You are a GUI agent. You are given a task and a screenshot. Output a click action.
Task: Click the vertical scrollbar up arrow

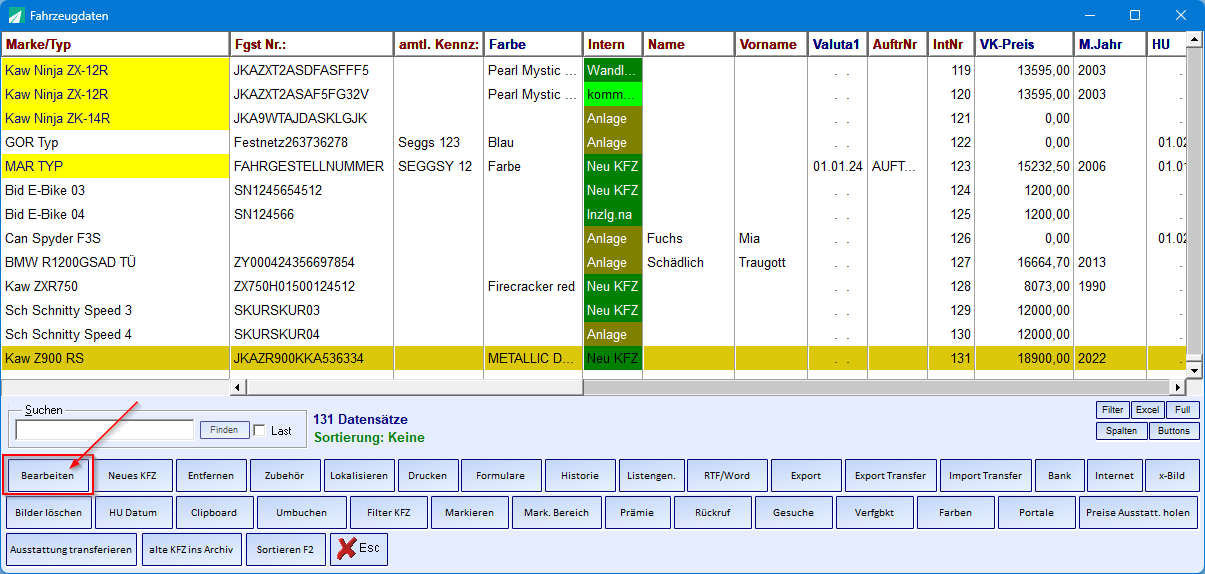[1193, 41]
